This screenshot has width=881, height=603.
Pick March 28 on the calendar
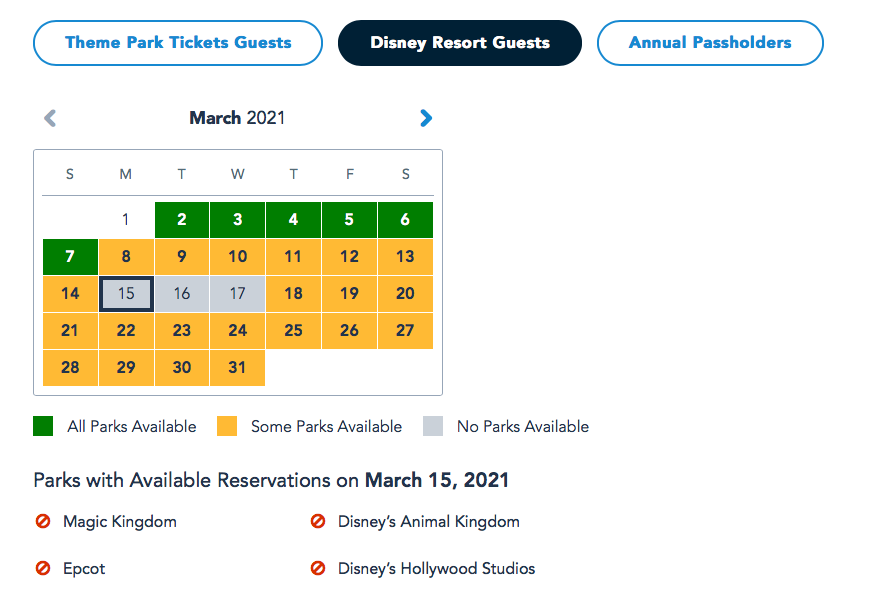pyautogui.click(x=70, y=368)
